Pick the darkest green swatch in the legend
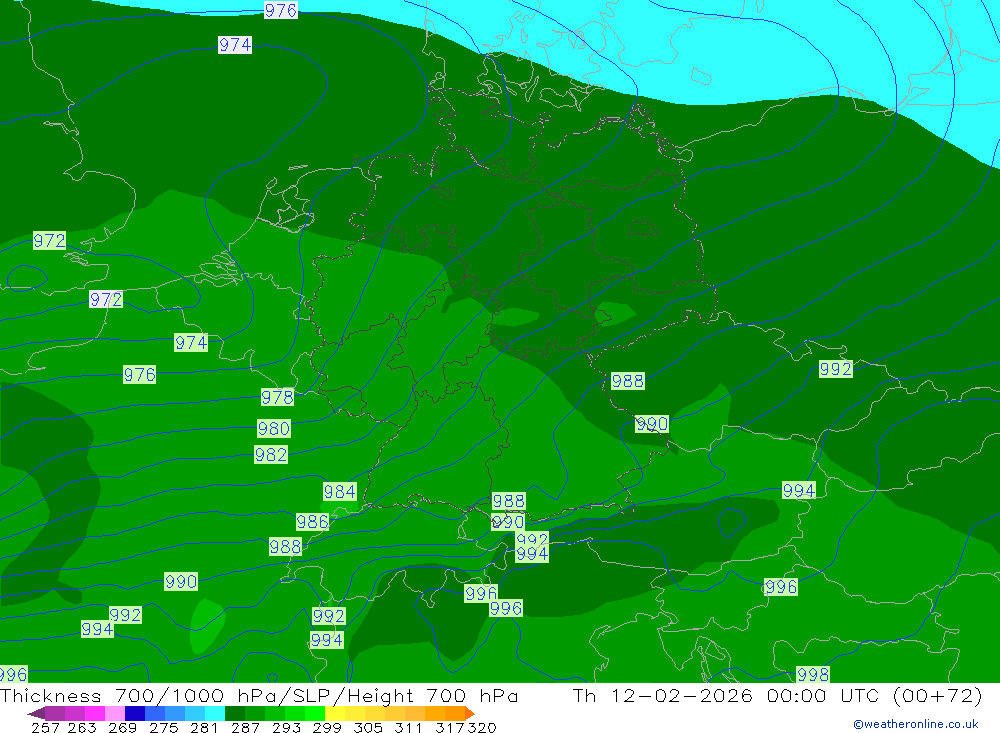Screen dimensions: 1000x733 235,713
